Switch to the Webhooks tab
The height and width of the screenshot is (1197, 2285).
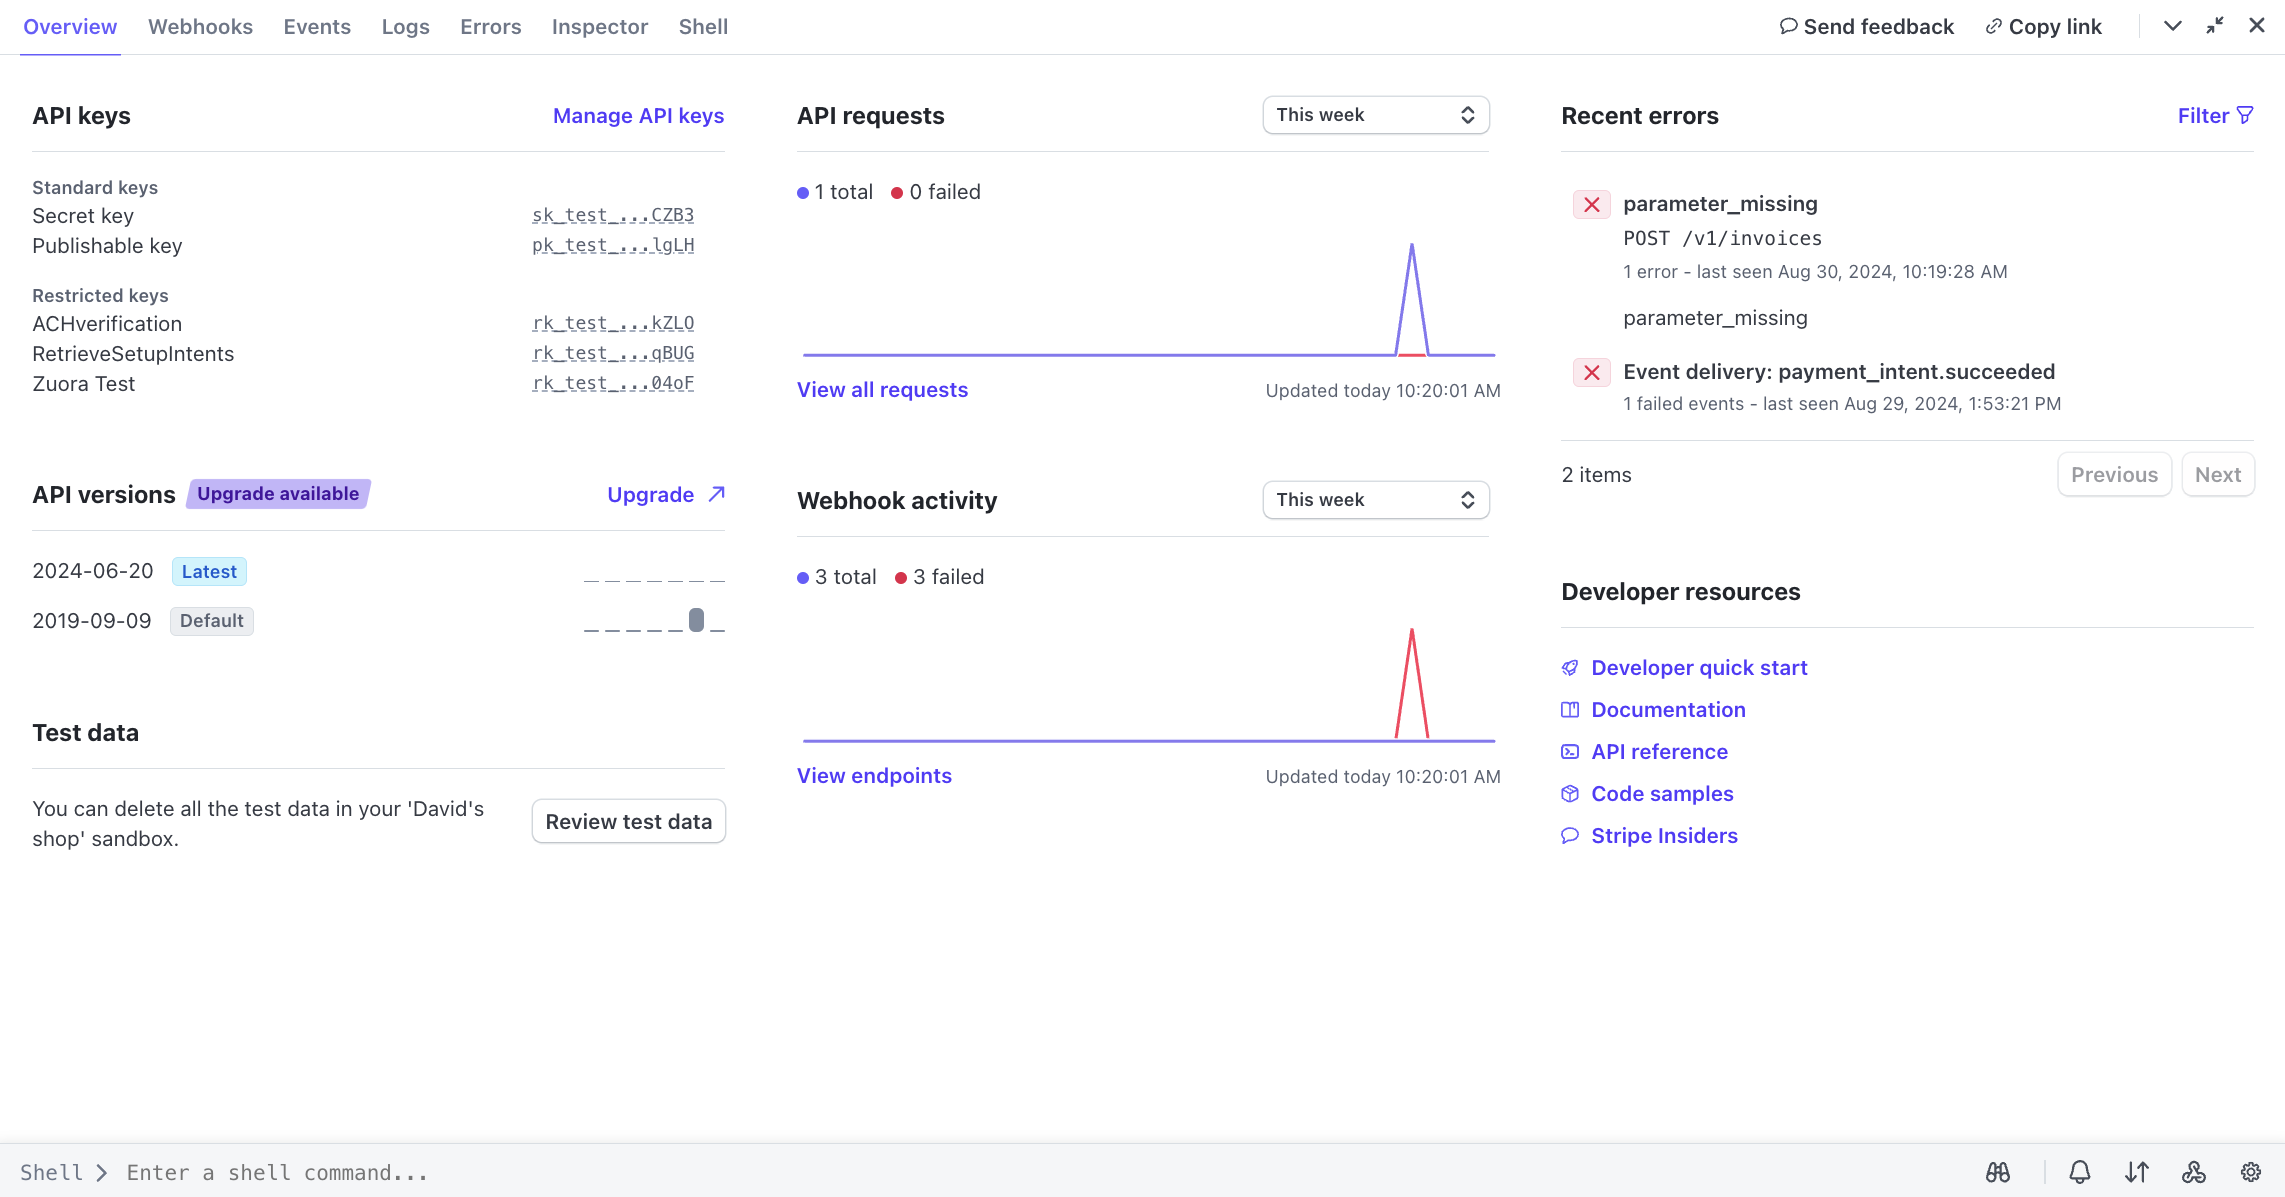(200, 27)
